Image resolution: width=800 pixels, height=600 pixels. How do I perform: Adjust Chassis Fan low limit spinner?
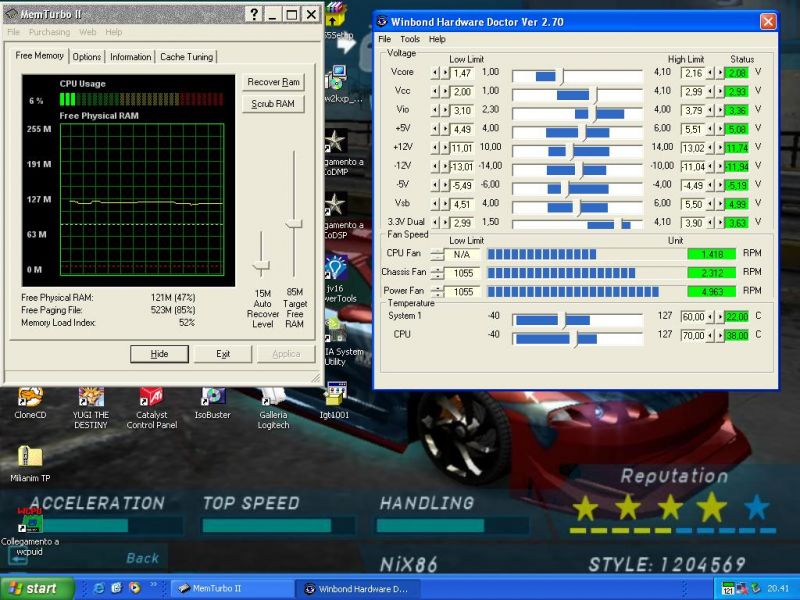(x=437, y=273)
